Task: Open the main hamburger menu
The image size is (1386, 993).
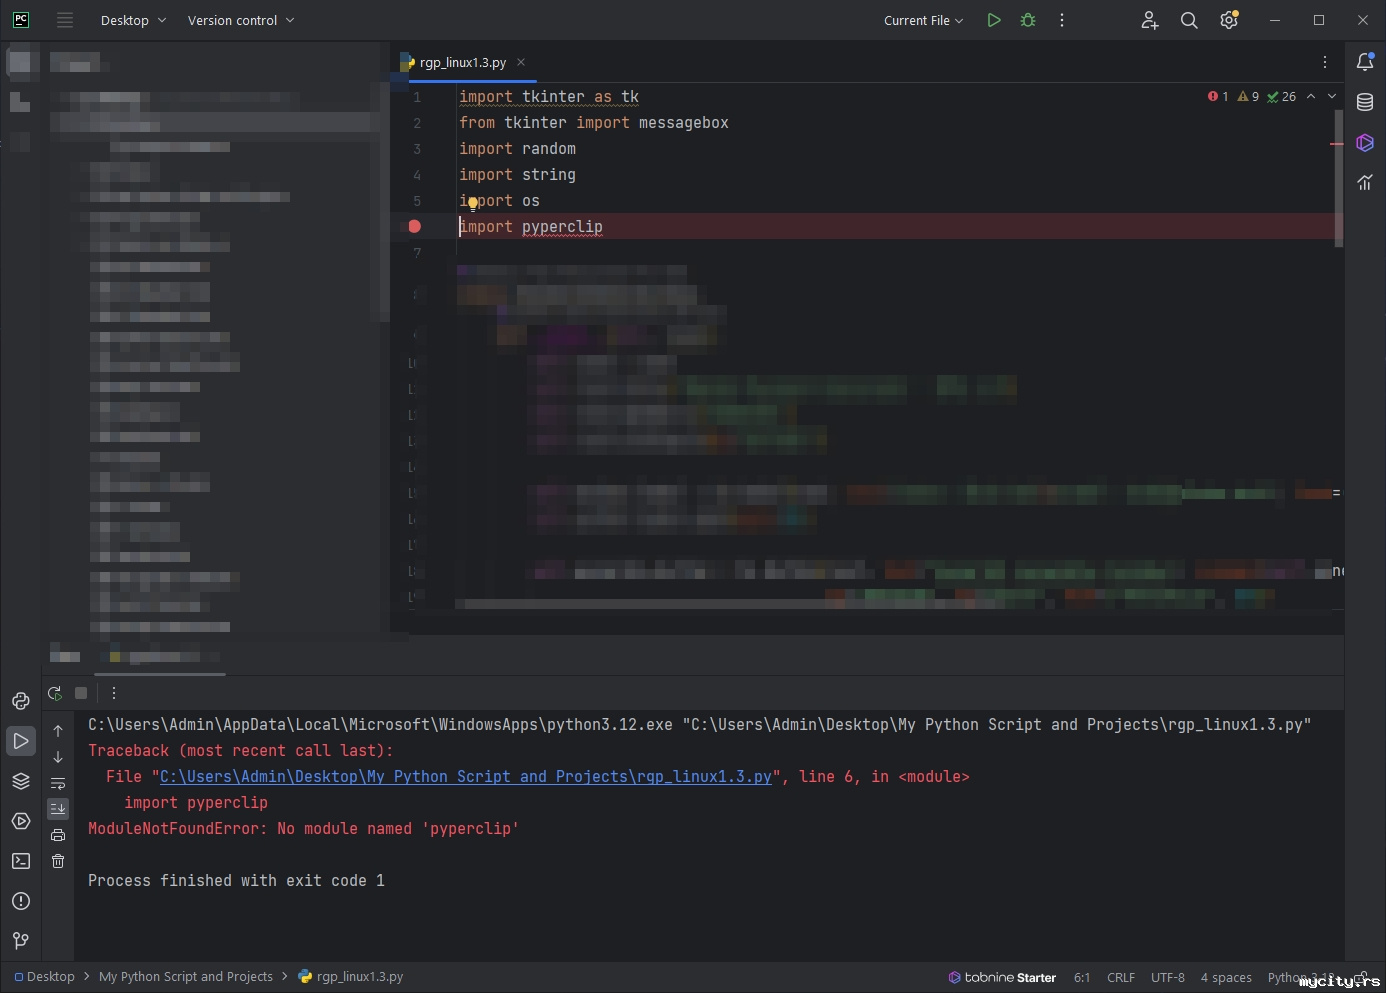Action: pos(65,20)
